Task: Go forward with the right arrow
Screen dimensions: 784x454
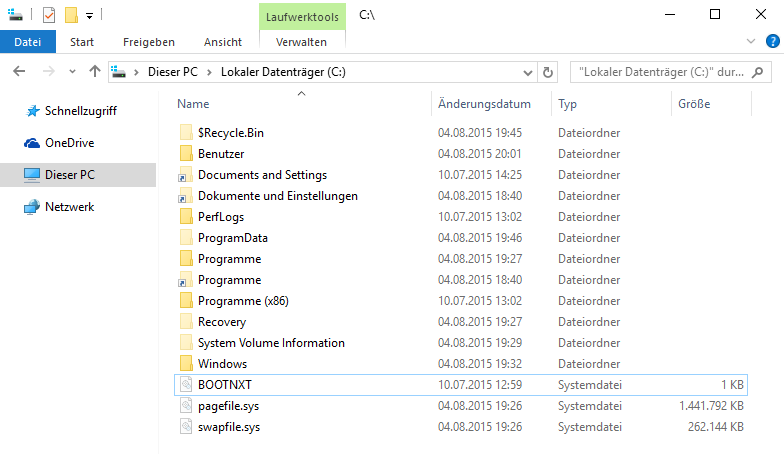Action: (x=48, y=72)
